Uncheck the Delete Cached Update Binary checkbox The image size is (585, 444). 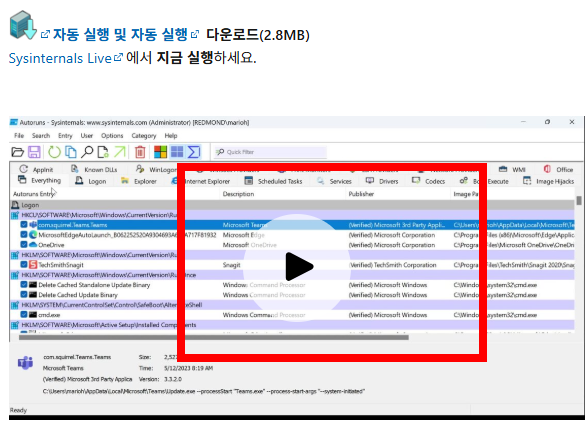[x=24, y=295]
